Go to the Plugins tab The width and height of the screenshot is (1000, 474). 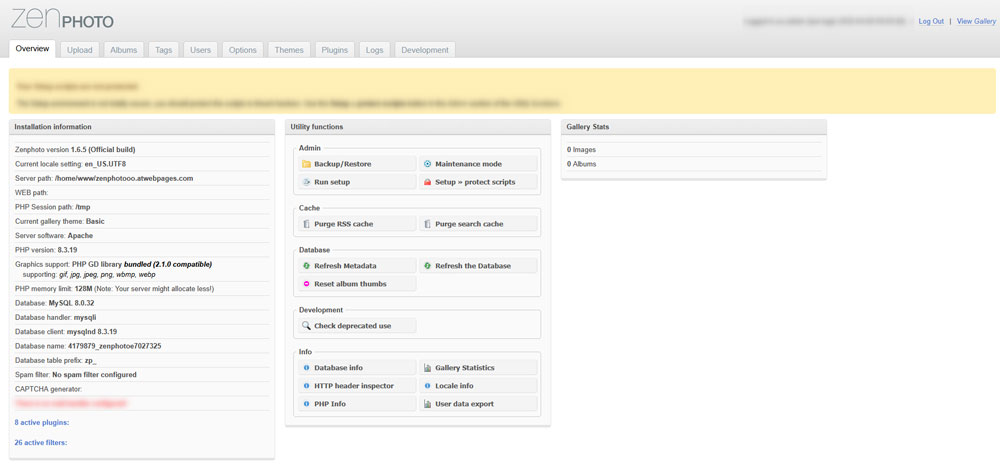pyautogui.click(x=335, y=50)
